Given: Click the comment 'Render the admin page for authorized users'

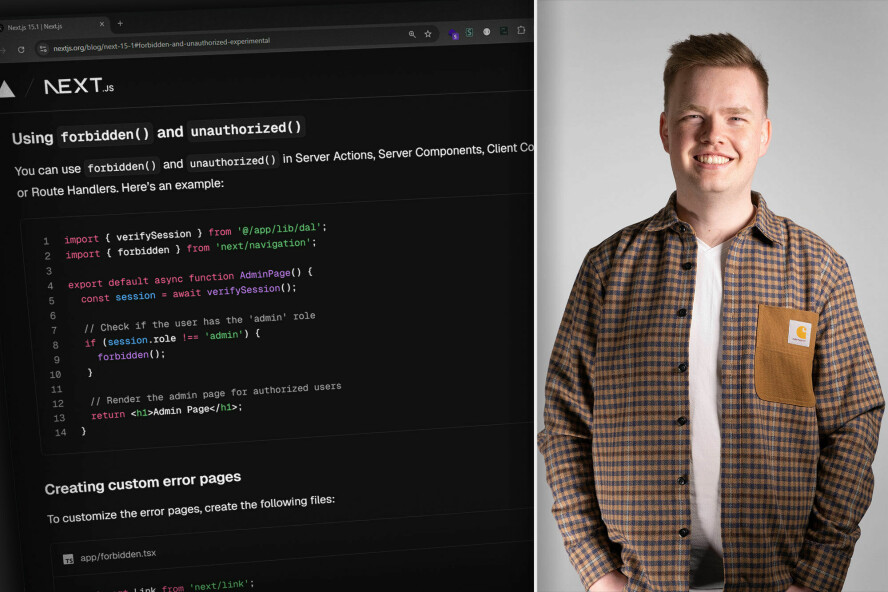Looking at the screenshot, I should tap(216, 393).
